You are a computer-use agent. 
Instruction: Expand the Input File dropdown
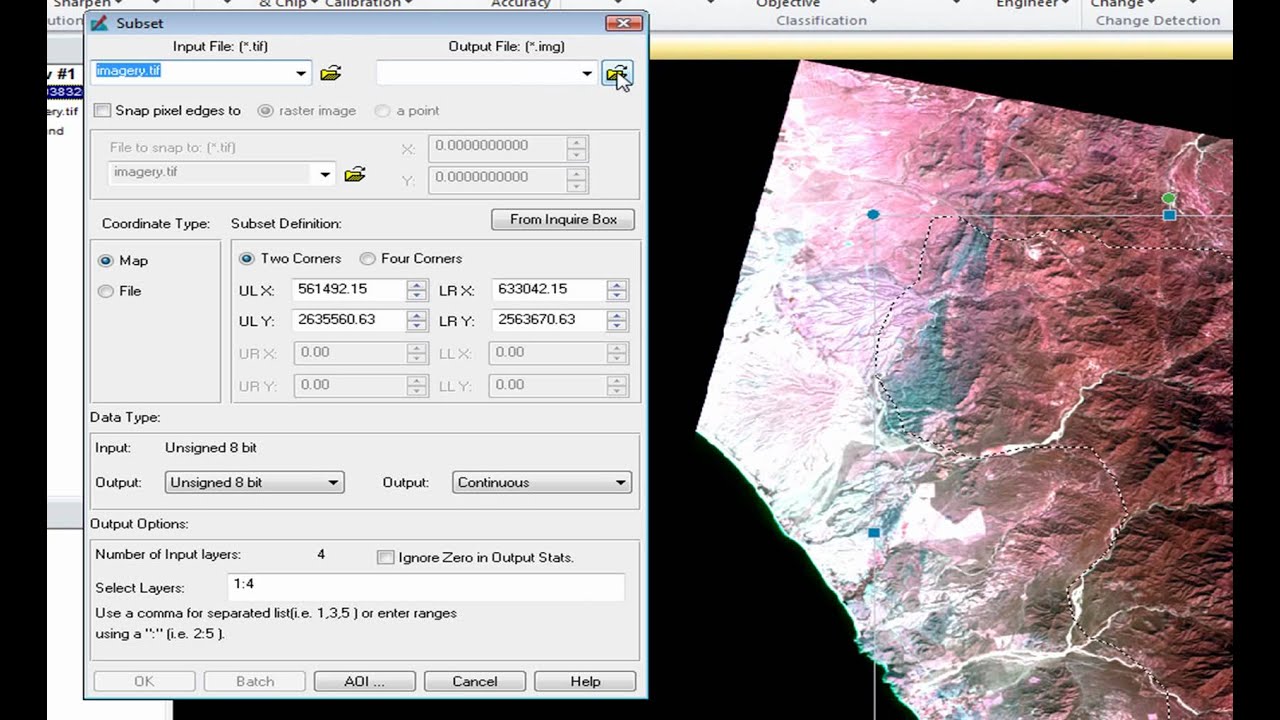pyautogui.click(x=301, y=73)
